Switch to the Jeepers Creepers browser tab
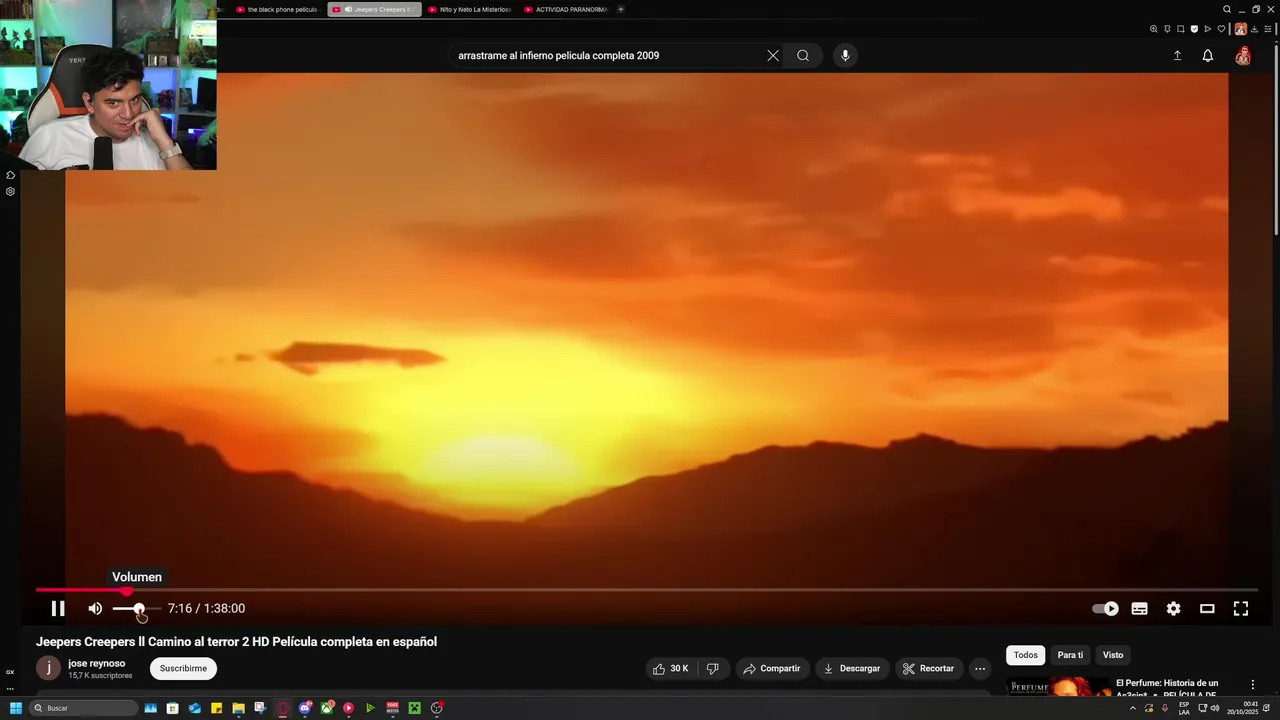 [375, 9]
